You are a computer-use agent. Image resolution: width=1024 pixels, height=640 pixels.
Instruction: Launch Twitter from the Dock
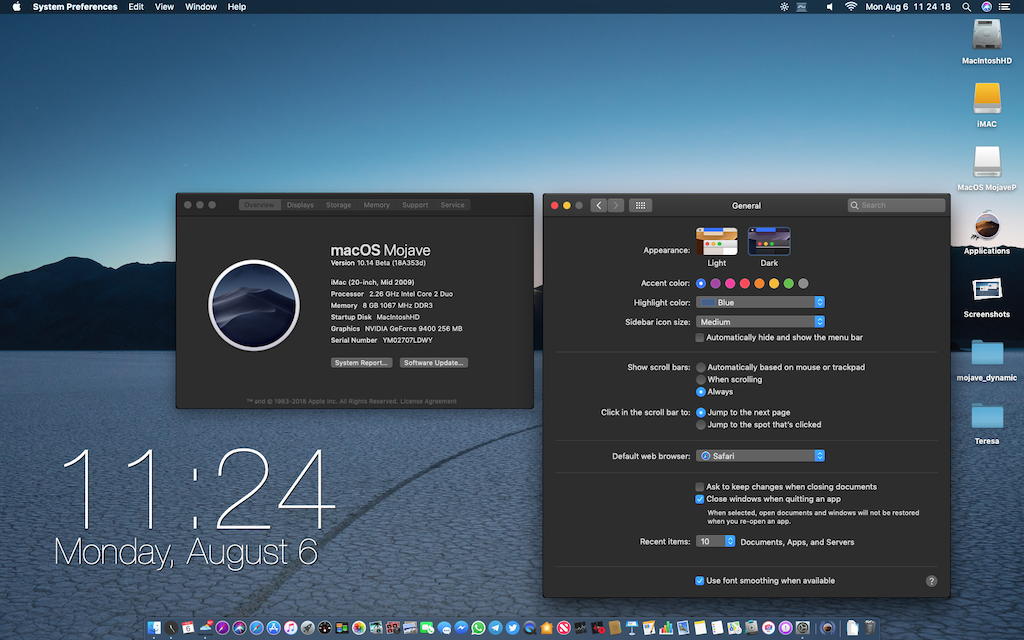tap(513, 628)
